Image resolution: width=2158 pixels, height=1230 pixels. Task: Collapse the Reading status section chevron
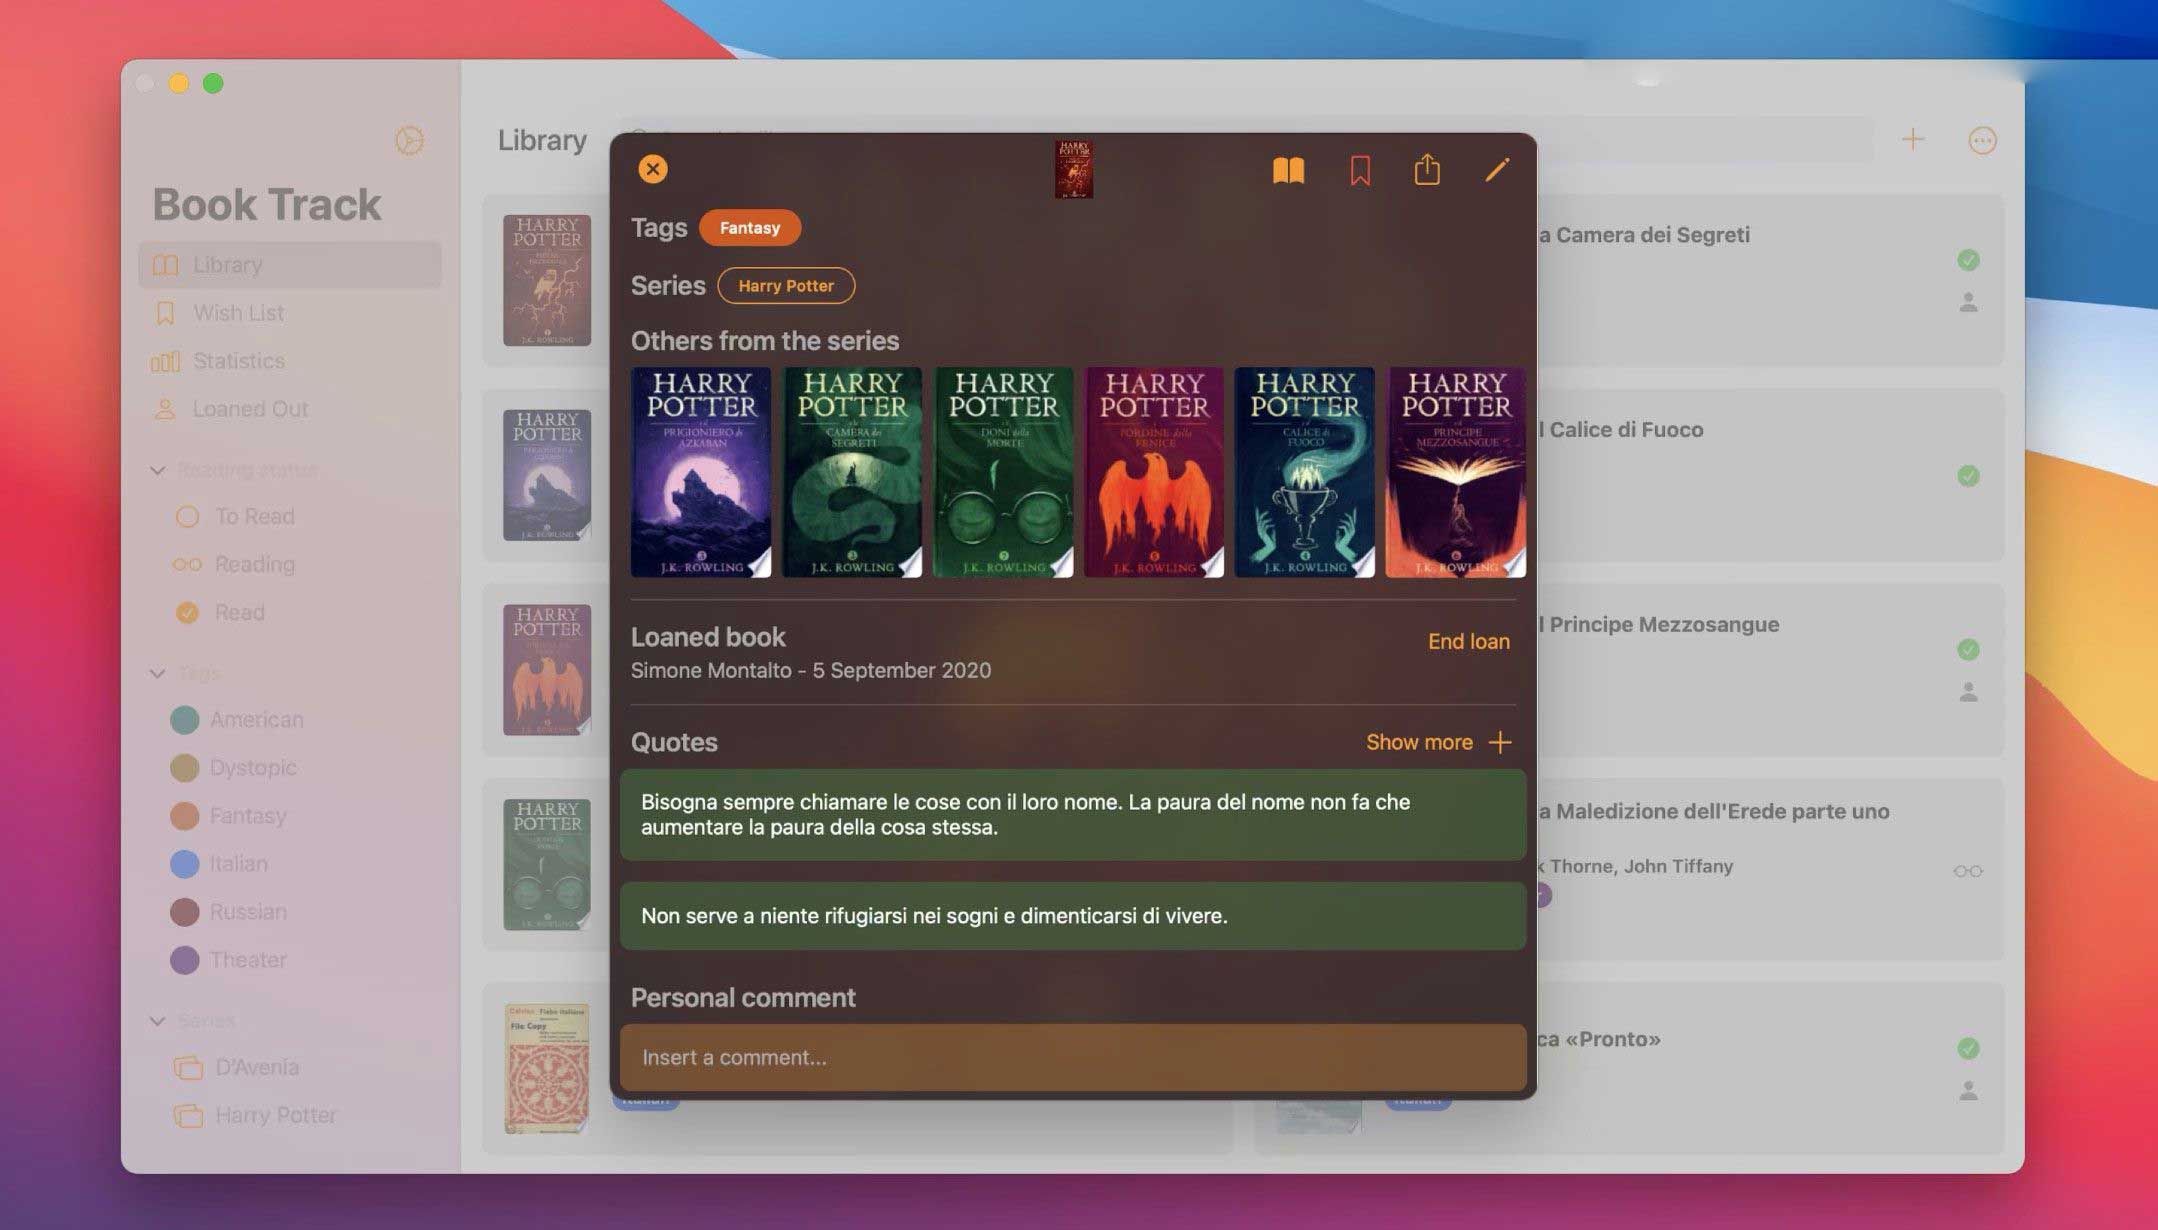click(x=158, y=470)
